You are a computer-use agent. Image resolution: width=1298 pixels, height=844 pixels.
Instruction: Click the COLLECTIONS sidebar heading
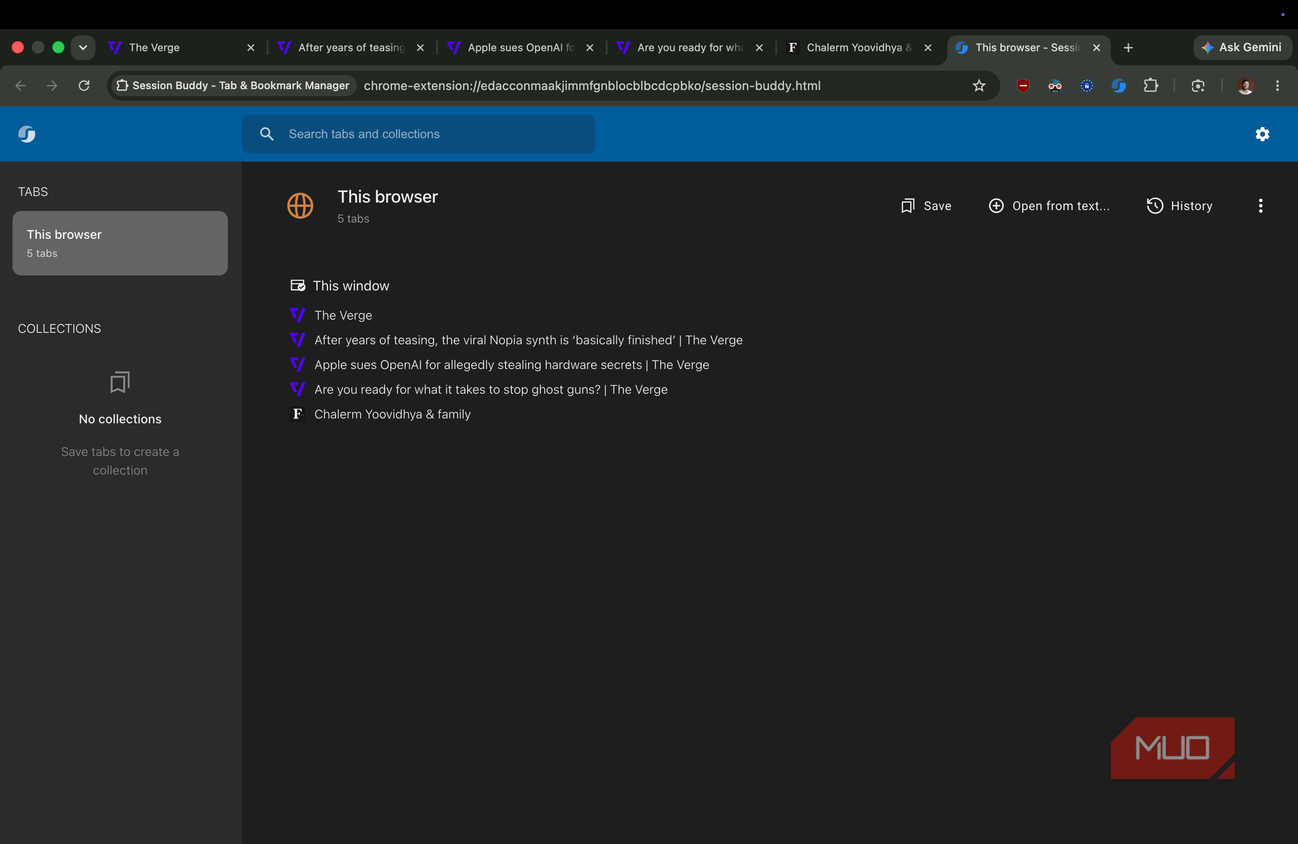59,329
